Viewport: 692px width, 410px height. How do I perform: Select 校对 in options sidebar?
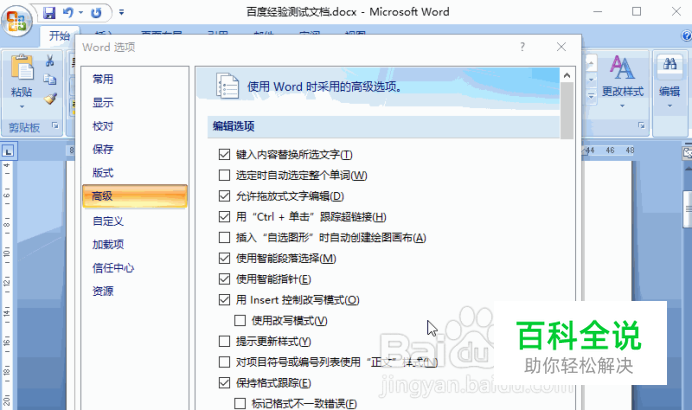[x=103, y=126]
